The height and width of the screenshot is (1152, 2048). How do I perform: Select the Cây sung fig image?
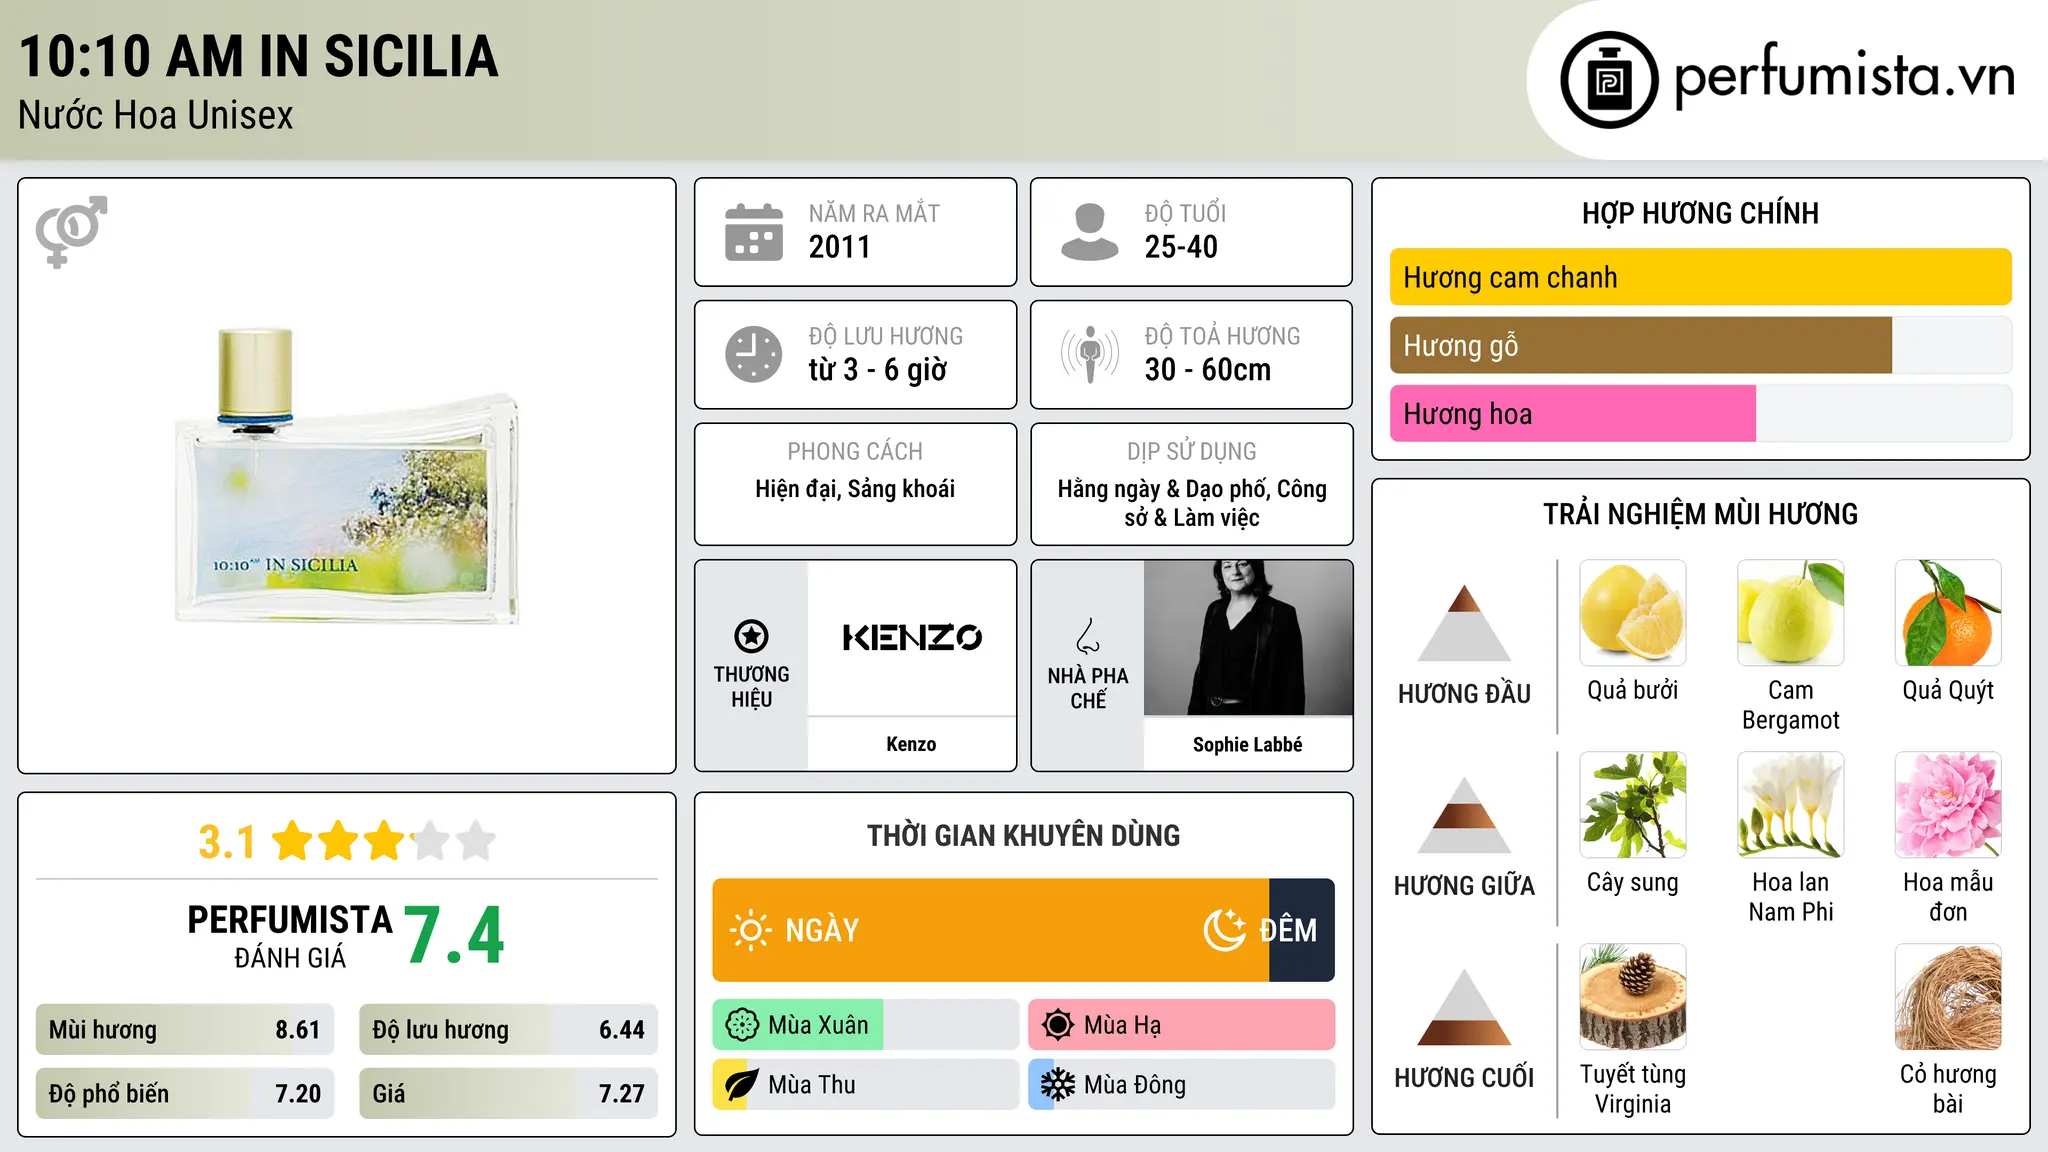tap(1633, 805)
